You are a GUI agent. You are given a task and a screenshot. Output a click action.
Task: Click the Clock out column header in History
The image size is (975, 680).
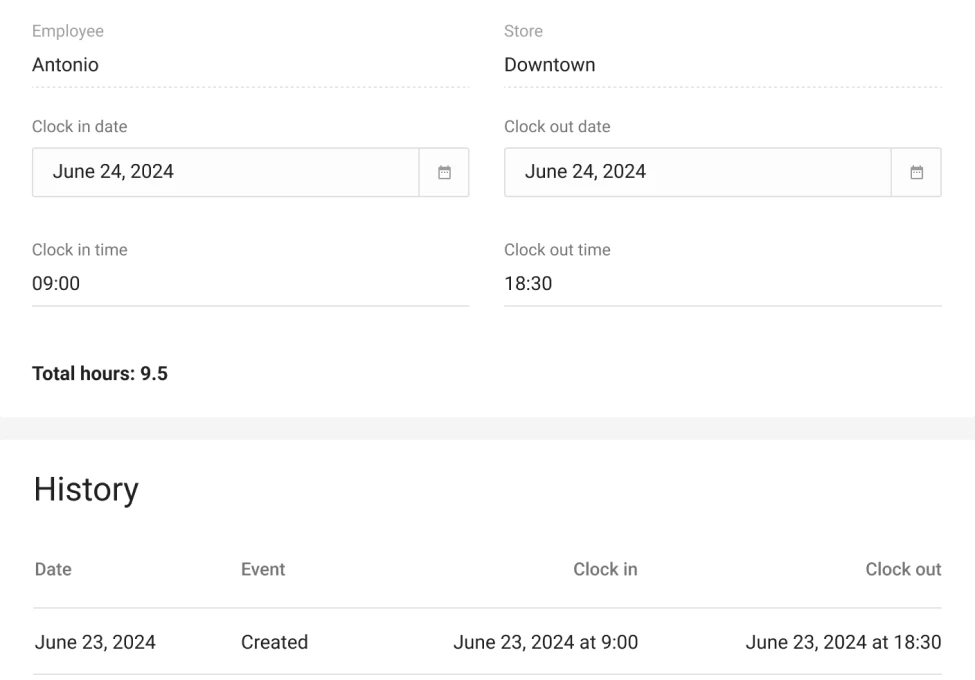click(x=903, y=569)
